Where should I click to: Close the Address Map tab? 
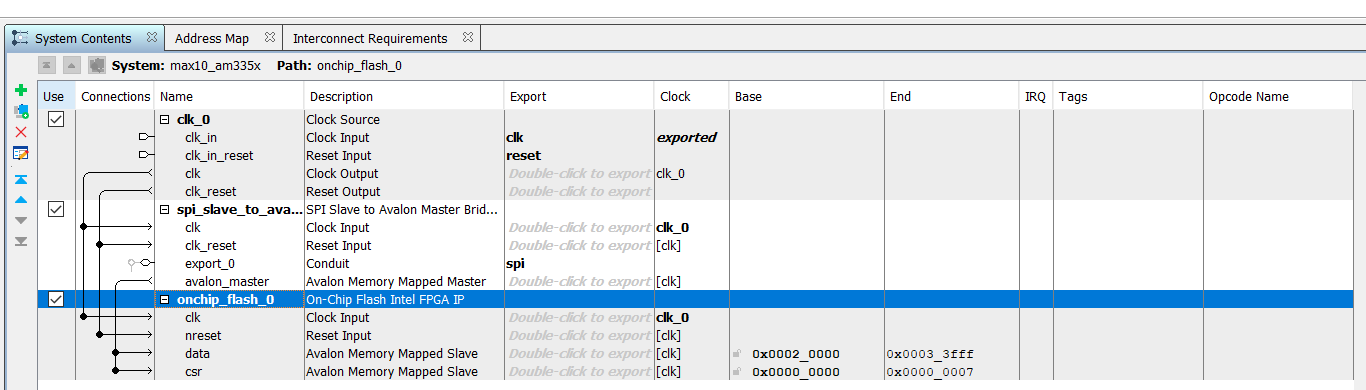point(270,38)
